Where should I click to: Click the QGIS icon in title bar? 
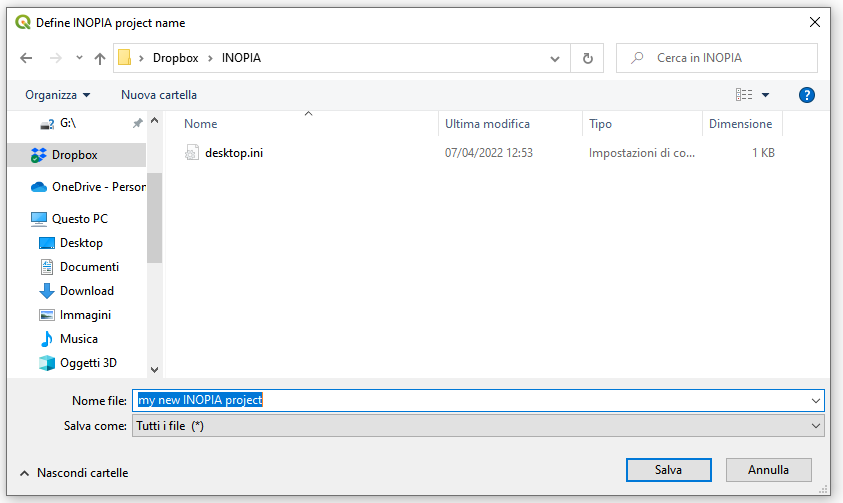(x=23, y=23)
